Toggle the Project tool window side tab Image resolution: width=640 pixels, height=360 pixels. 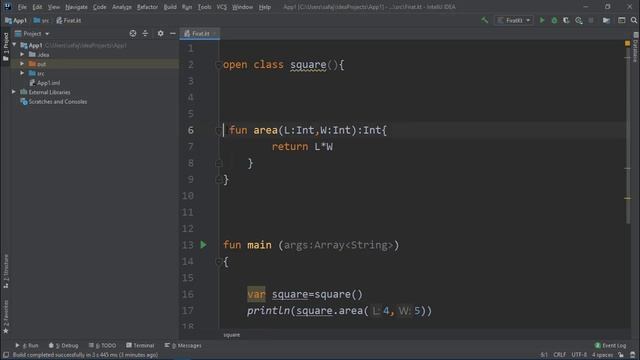[x=6, y=47]
